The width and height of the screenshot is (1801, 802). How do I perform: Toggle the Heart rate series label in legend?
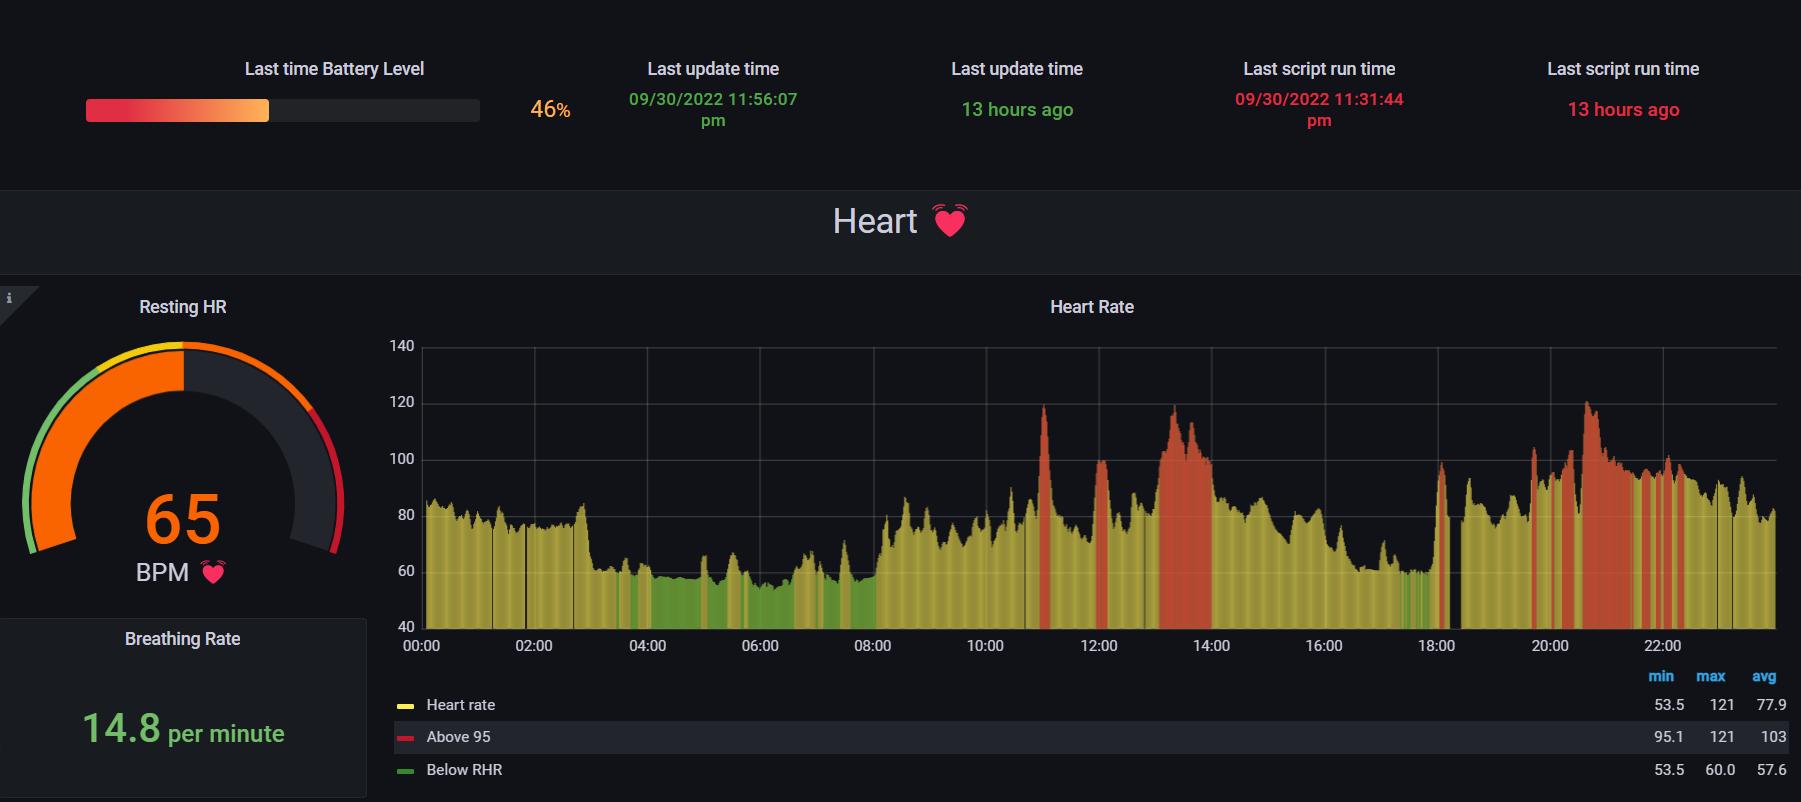click(460, 705)
